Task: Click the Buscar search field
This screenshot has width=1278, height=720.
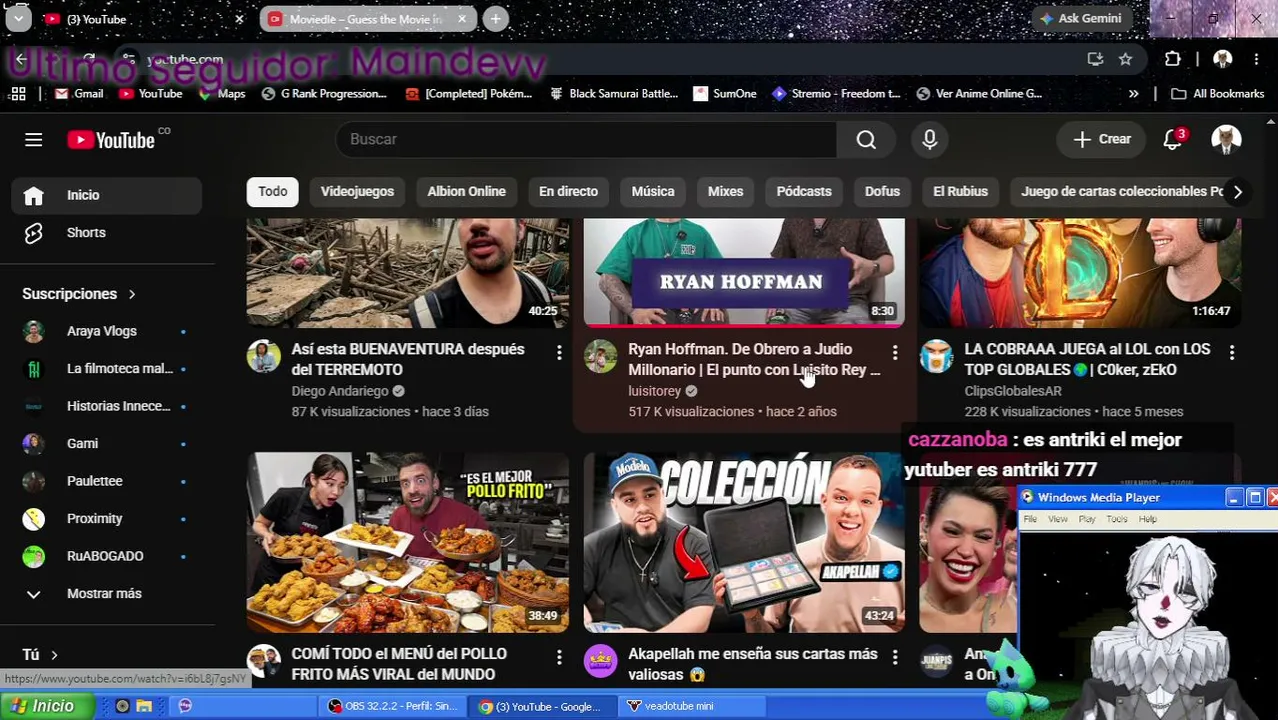Action: (587, 139)
